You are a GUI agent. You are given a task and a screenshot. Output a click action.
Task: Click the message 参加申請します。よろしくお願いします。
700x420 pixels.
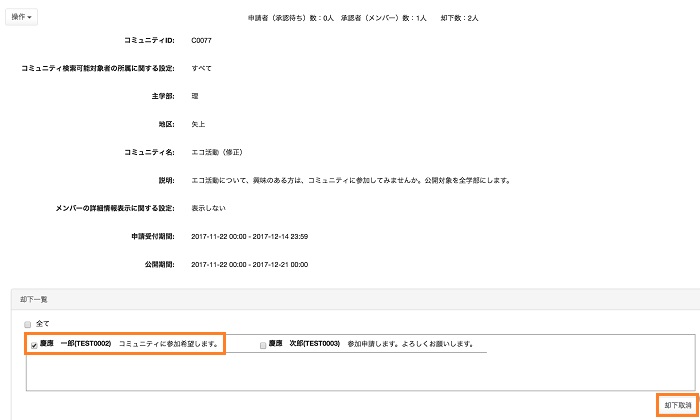[410, 345]
